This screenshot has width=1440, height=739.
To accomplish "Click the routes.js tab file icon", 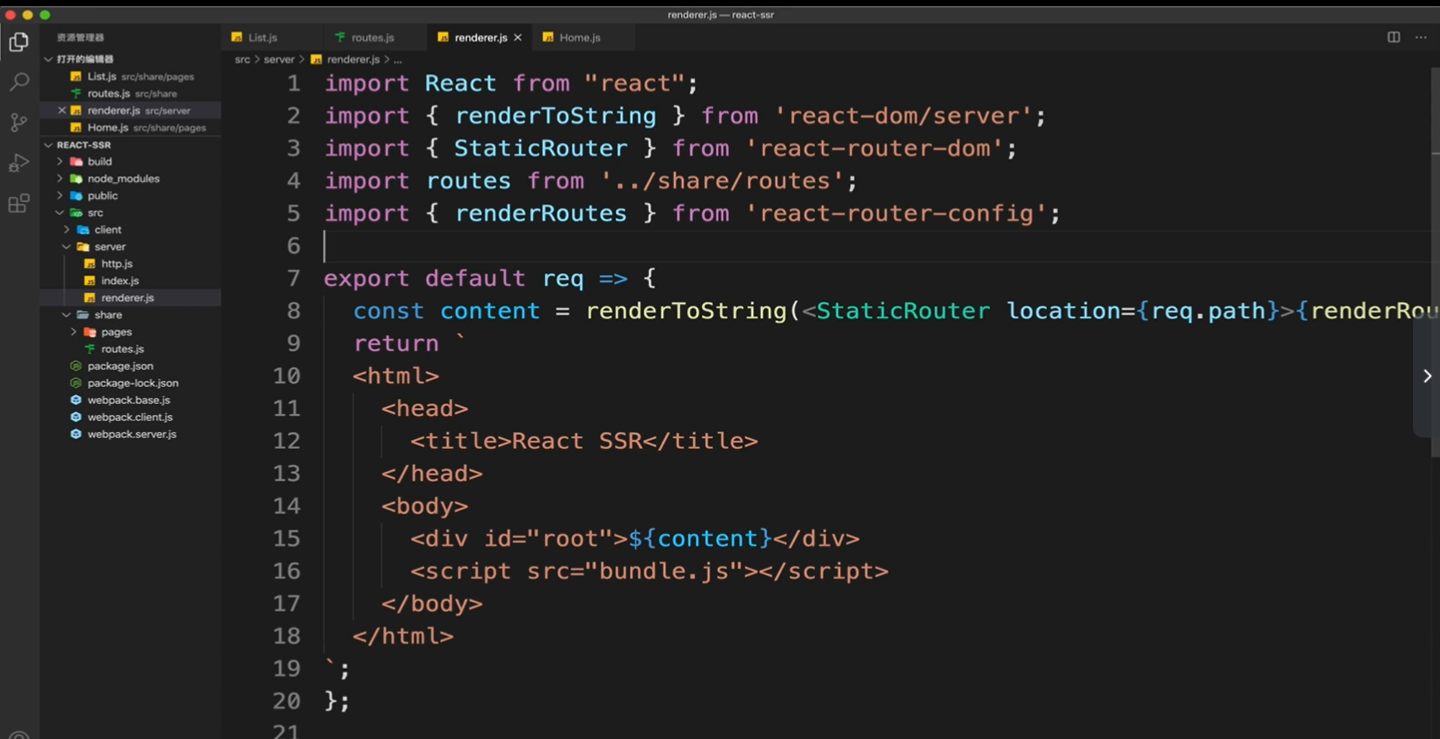I will [340, 37].
